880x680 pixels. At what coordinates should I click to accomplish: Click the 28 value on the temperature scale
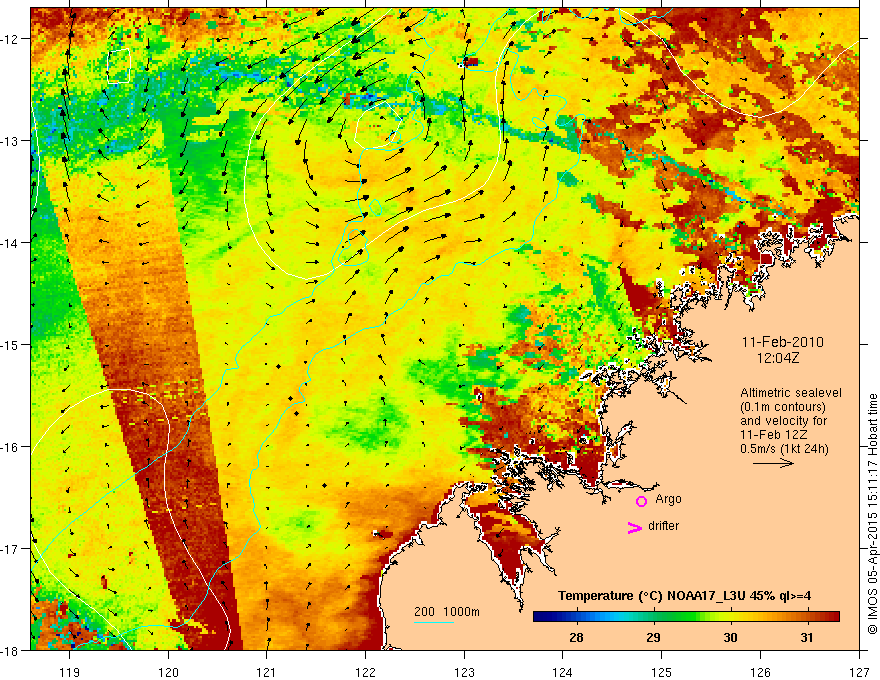coord(576,637)
